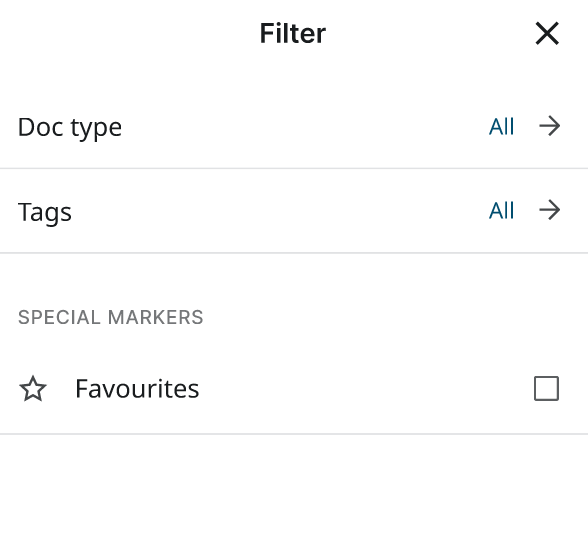Screen dimensions: 588x554
Task: Expand Doc type options via right arrow
Action: pyautogui.click(x=550, y=126)
